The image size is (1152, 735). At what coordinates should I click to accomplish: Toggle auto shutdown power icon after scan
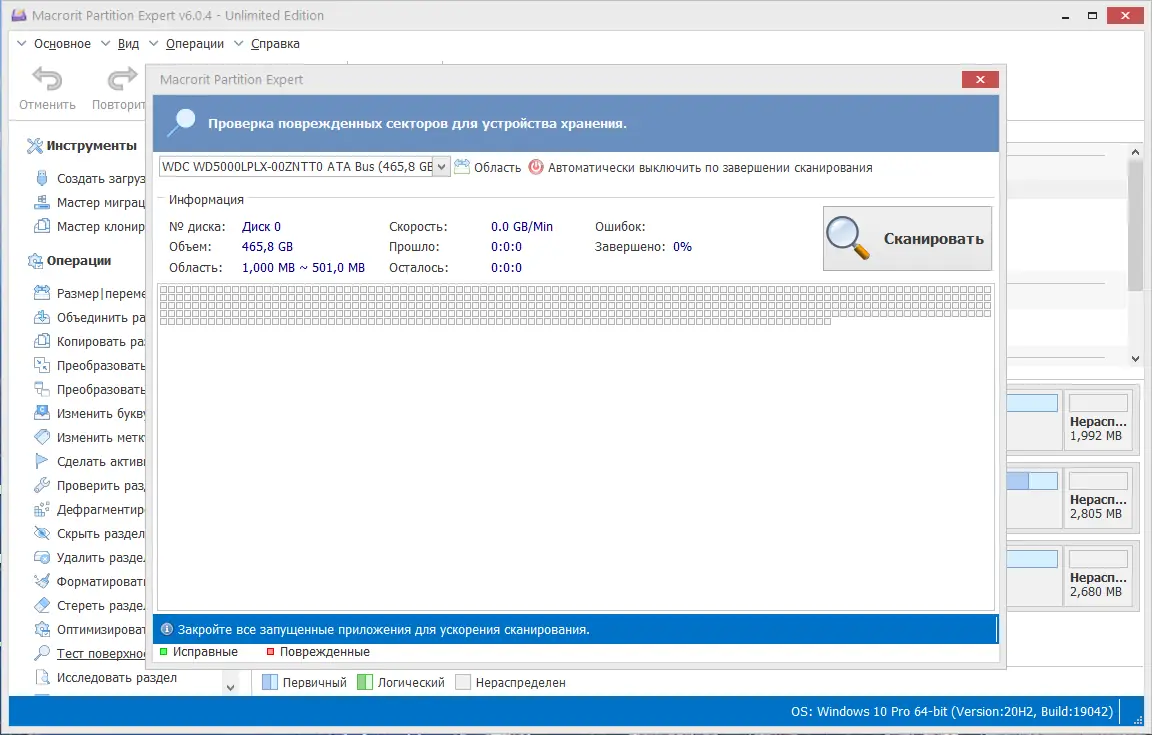(536, 167)
